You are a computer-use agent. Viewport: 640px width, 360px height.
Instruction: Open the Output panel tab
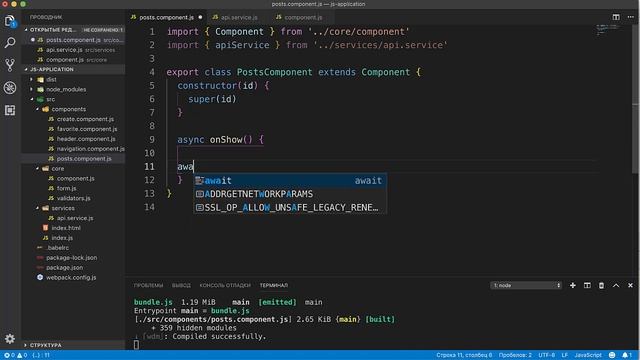click(181, 285)
